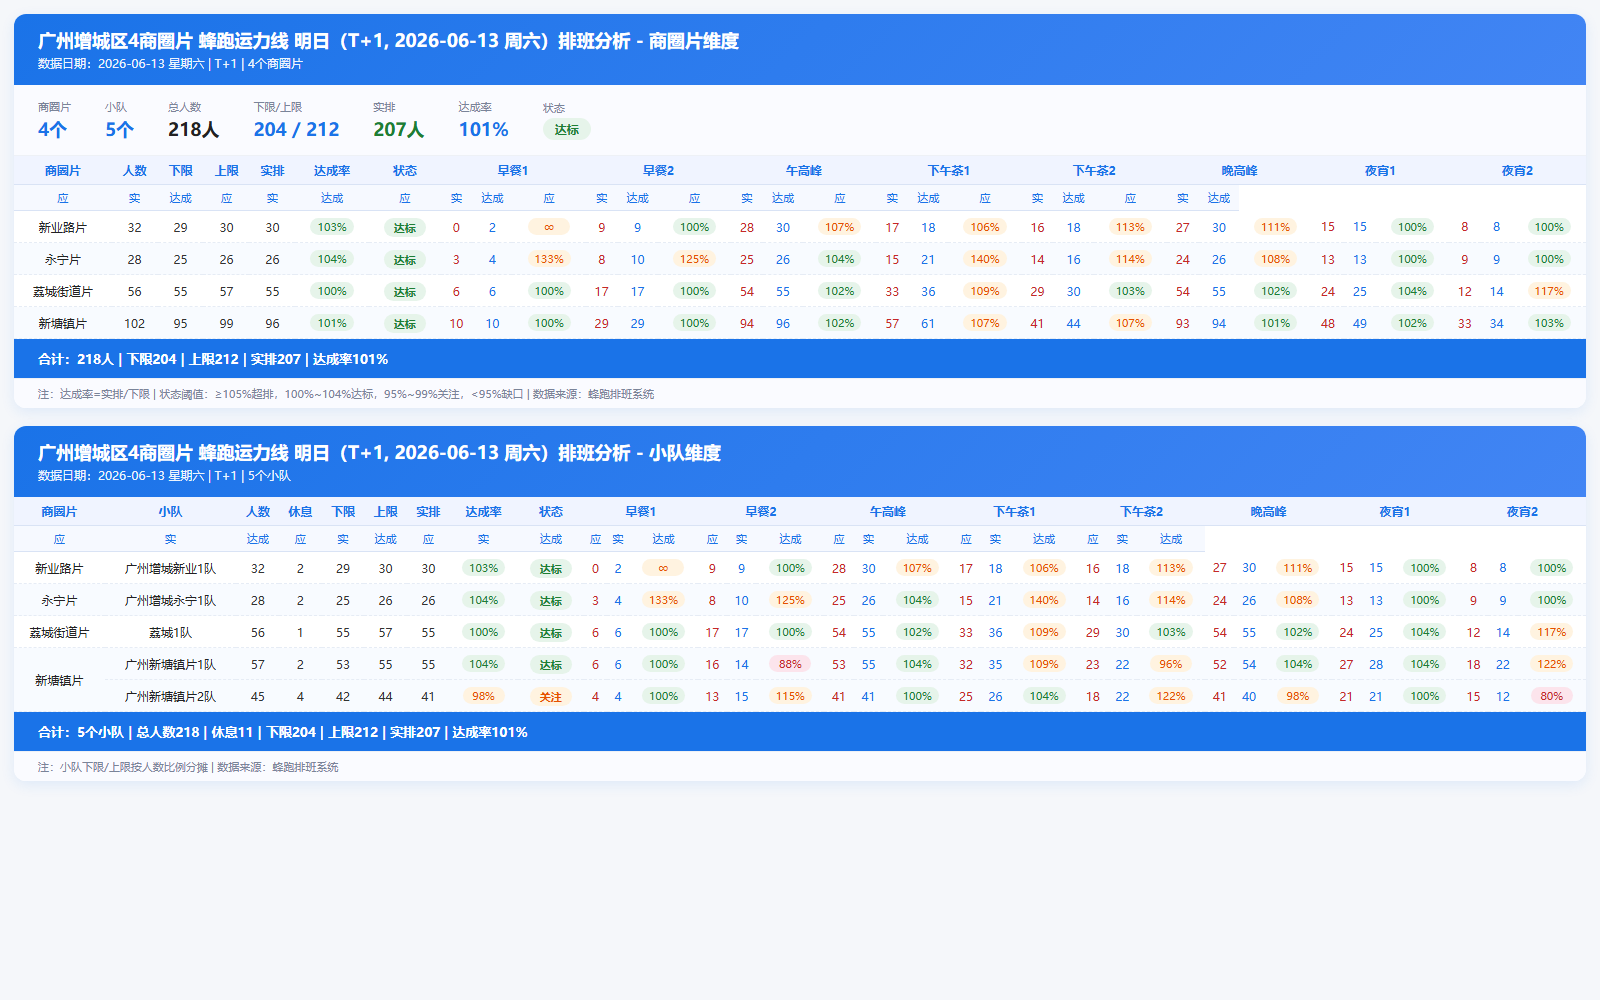Click the 达标 badge in the summary card
Viewport: 1600px width, 1000px height.
pos(566,129)
